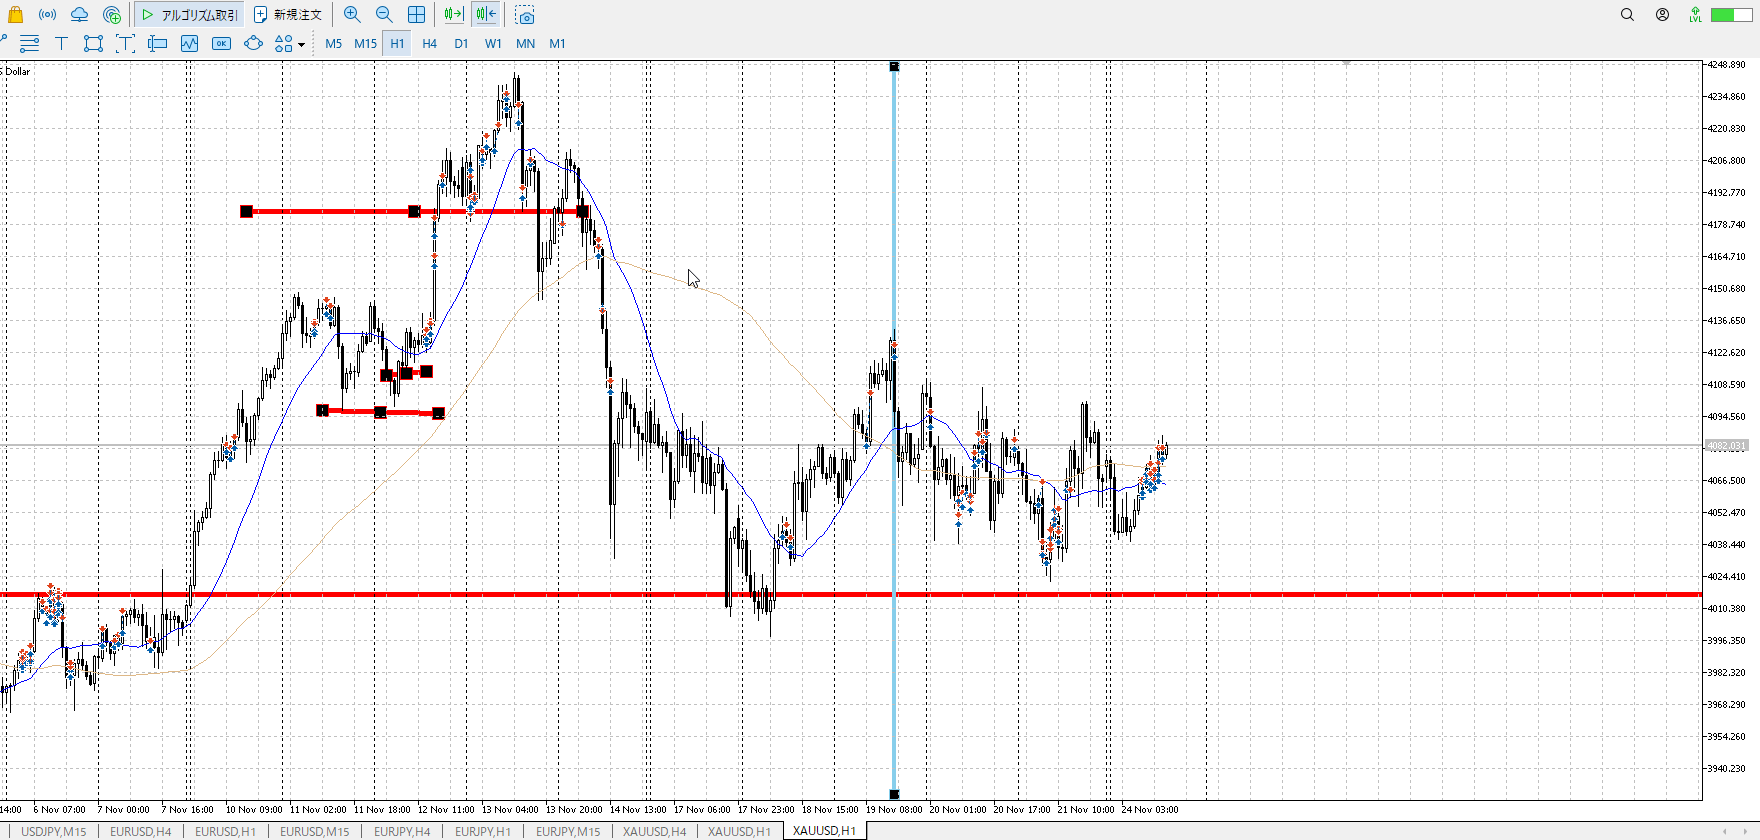
Task: Open the EURJPY,H4 chart tab
Action: pos(402,831)
